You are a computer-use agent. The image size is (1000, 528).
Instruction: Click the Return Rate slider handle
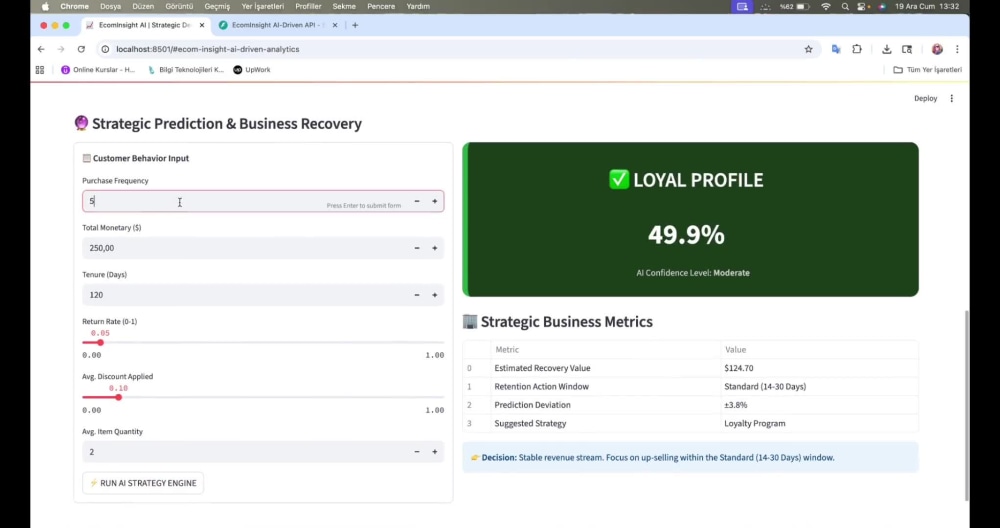tap(100, 342)
